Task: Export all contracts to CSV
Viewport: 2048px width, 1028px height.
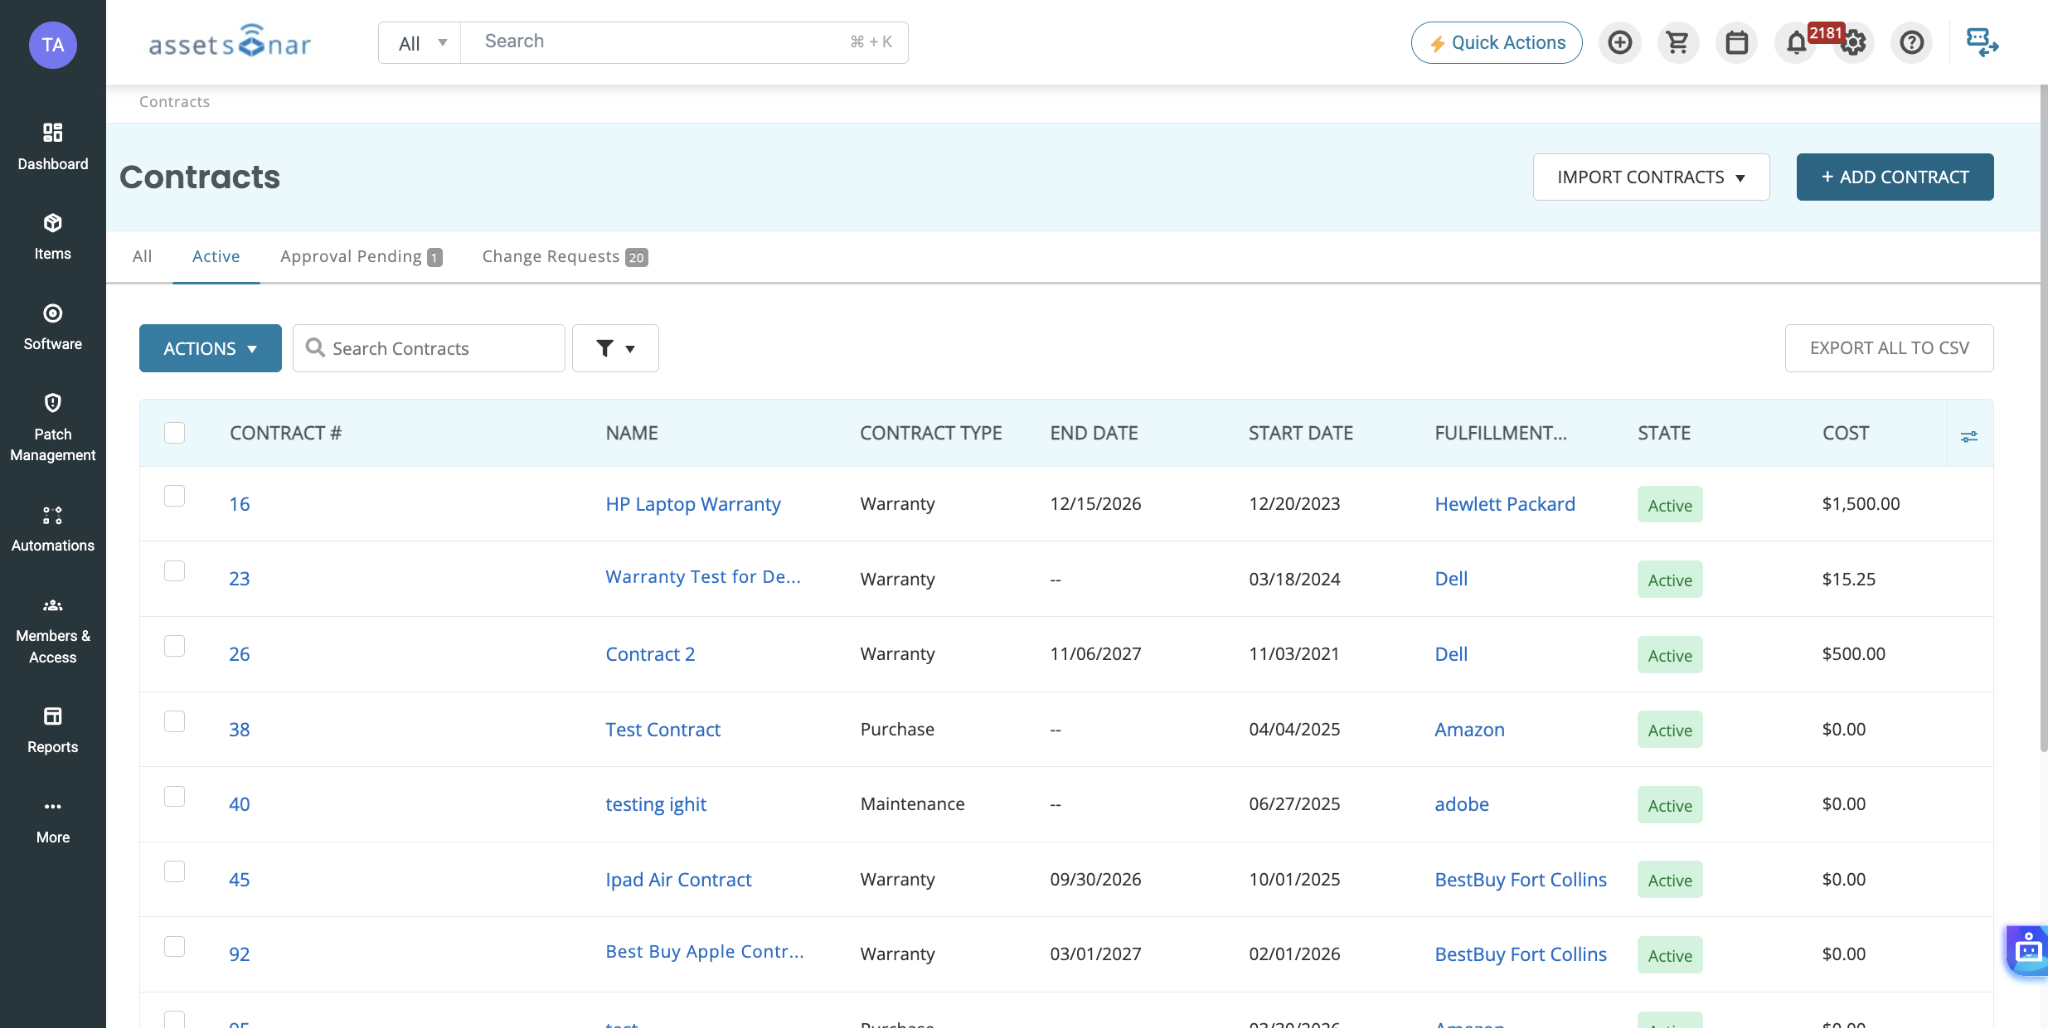Action: [x=1889, y=348]
